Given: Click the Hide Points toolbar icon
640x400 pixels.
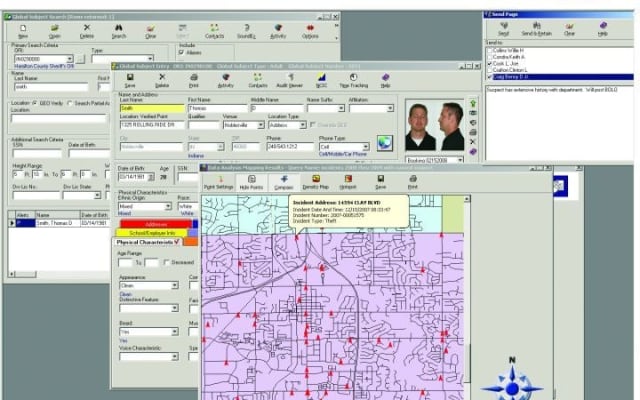Looking at the screenshot, I should pyautogui.click(x=251, y=183).
